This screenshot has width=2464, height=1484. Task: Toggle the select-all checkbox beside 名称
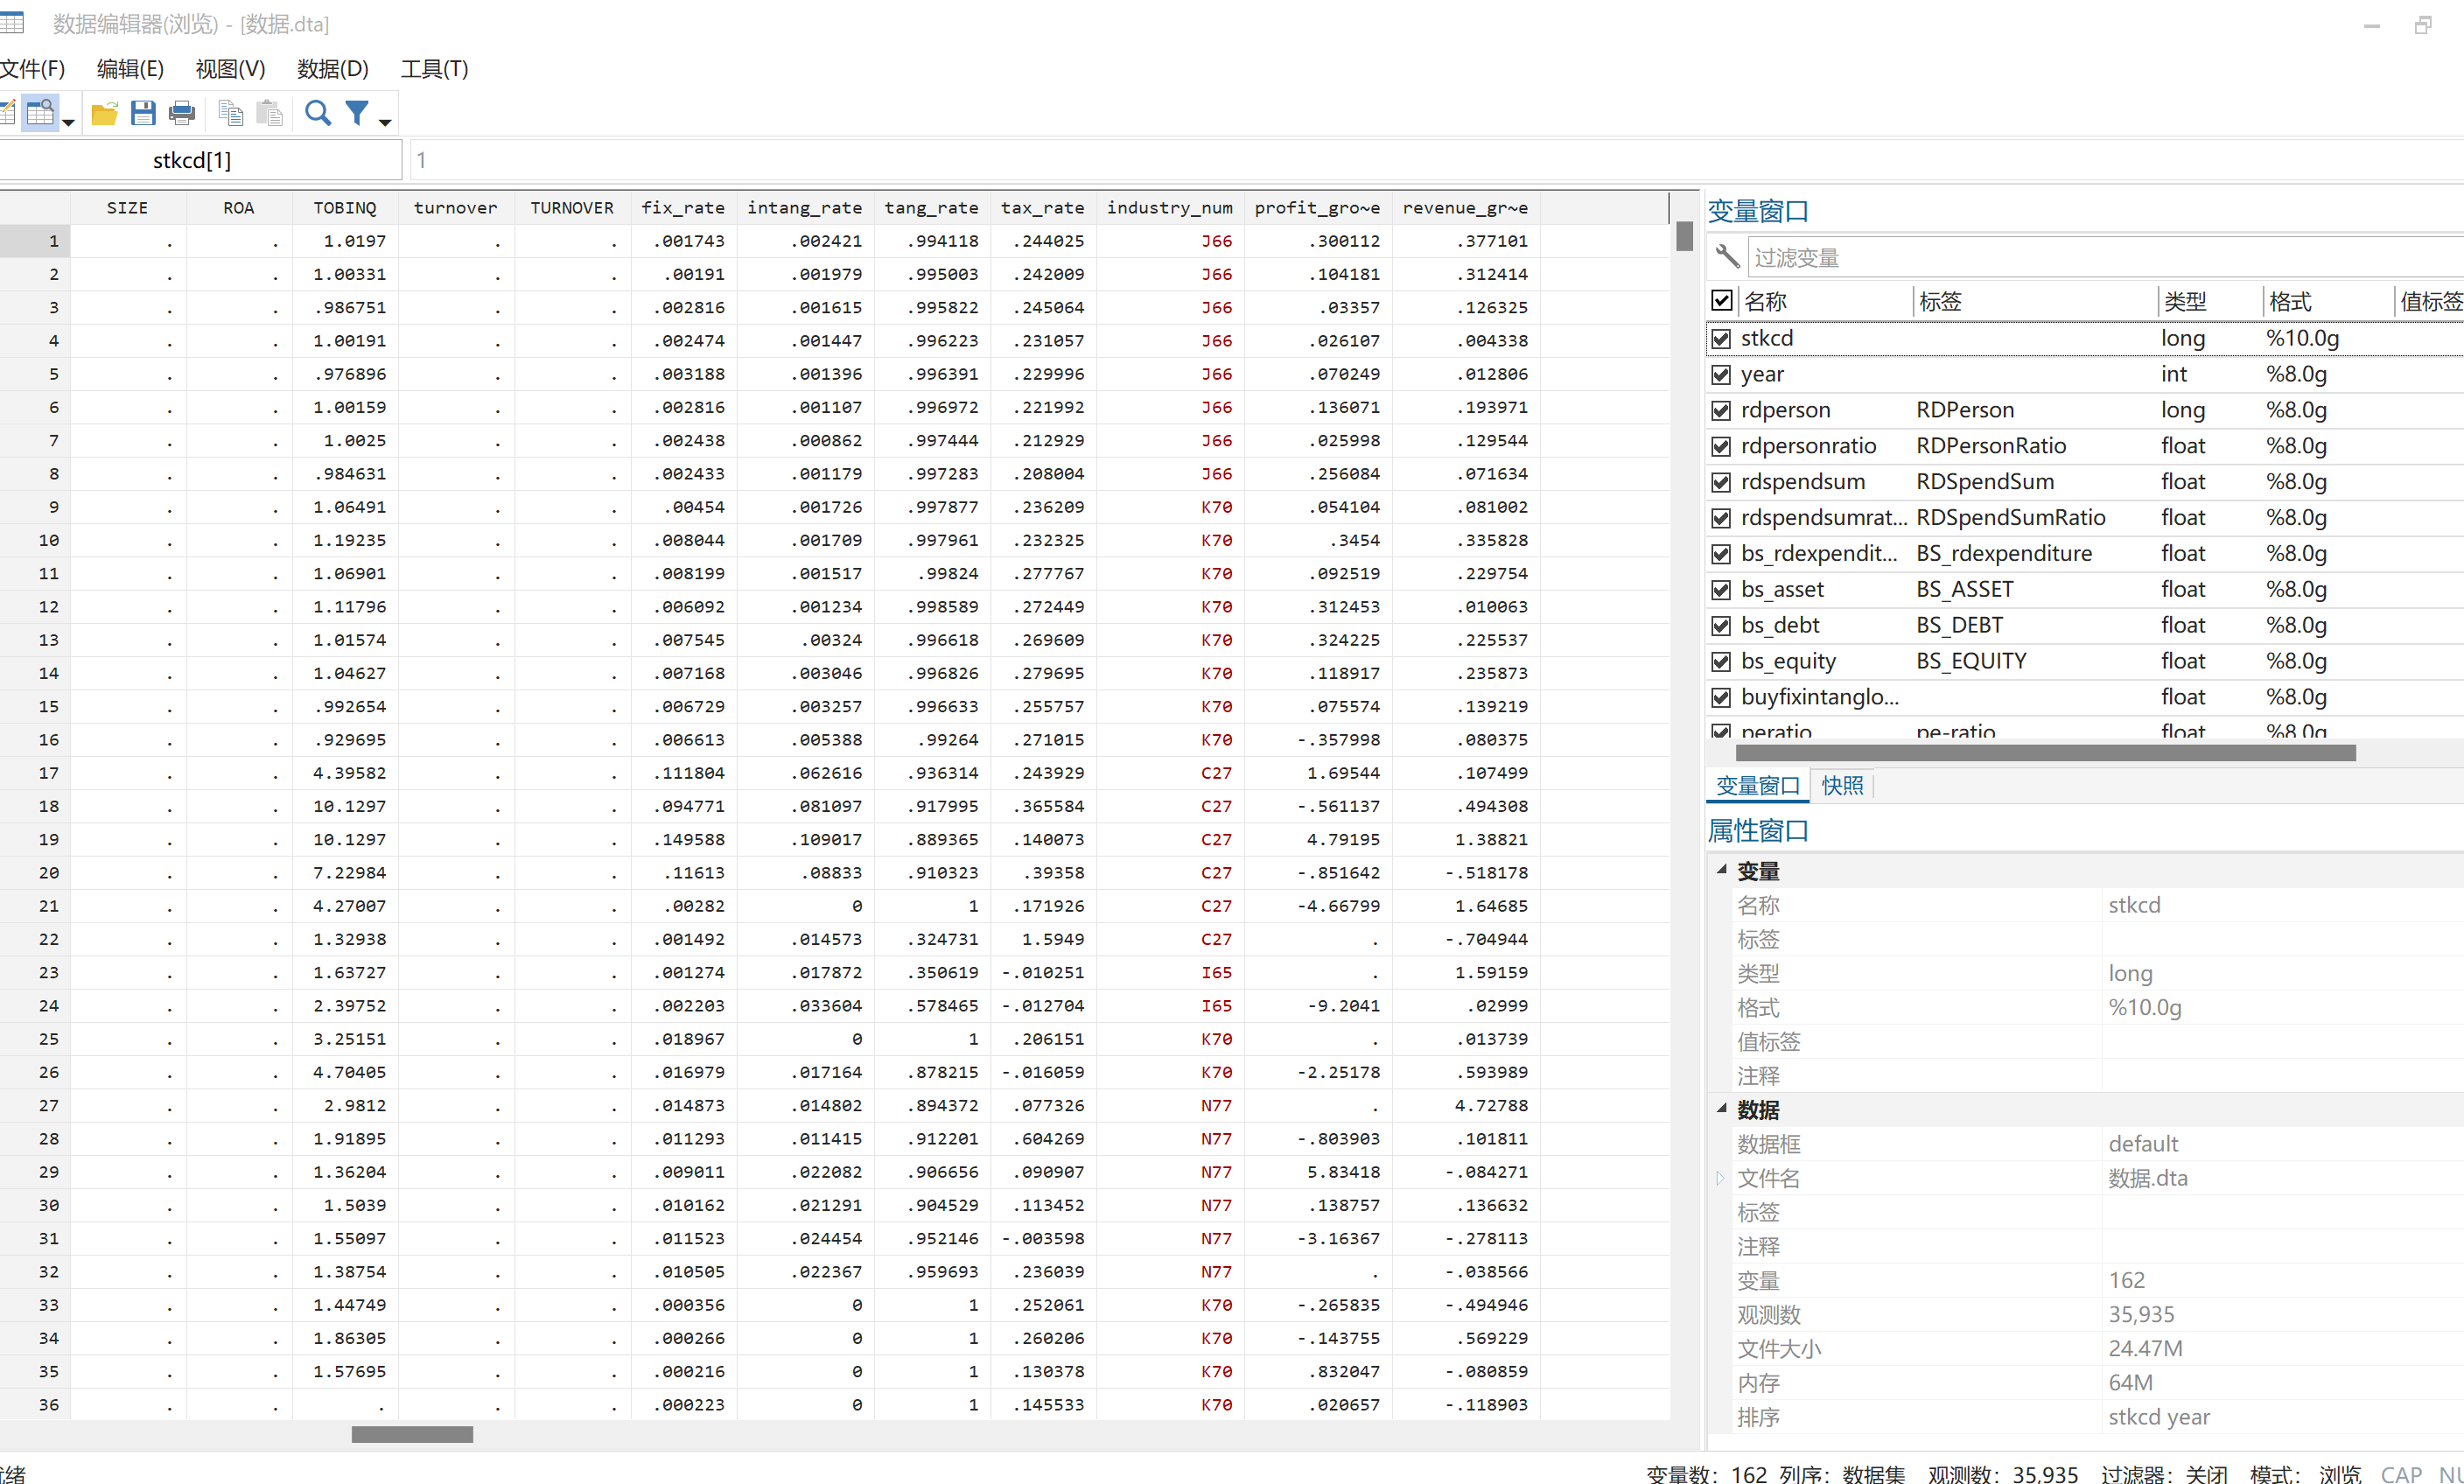tap(1721, 301)
